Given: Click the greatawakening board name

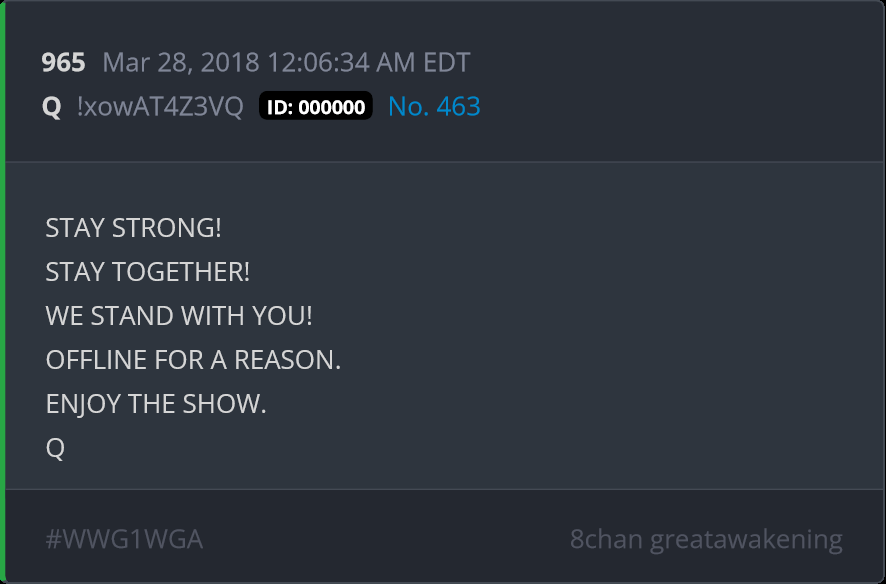Looking at the screenshot, I should click(x=746, y=540).
